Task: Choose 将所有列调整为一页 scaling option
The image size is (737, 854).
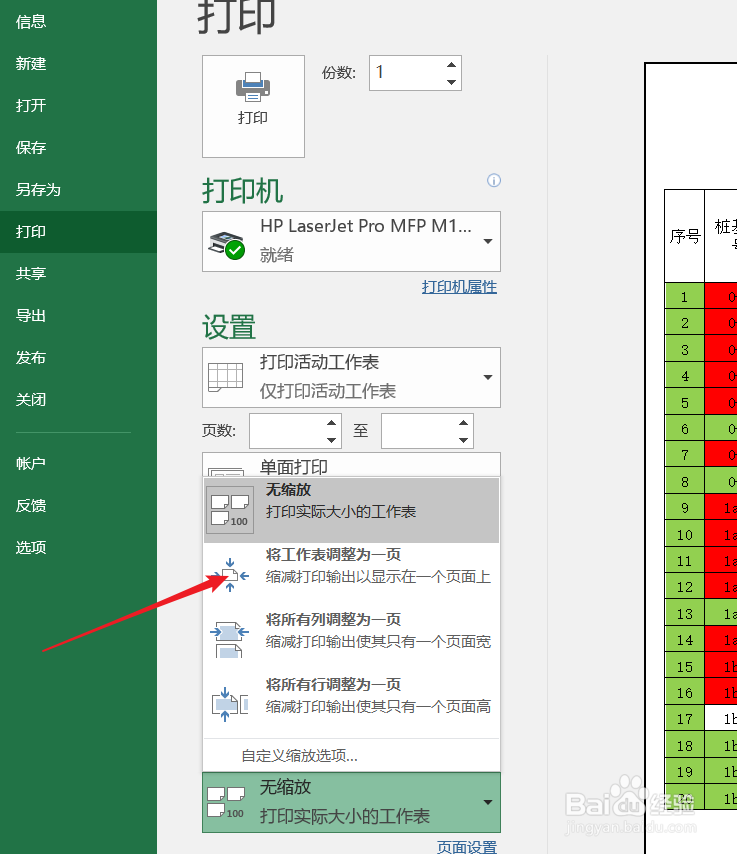Action: click(x=351, y=639)
